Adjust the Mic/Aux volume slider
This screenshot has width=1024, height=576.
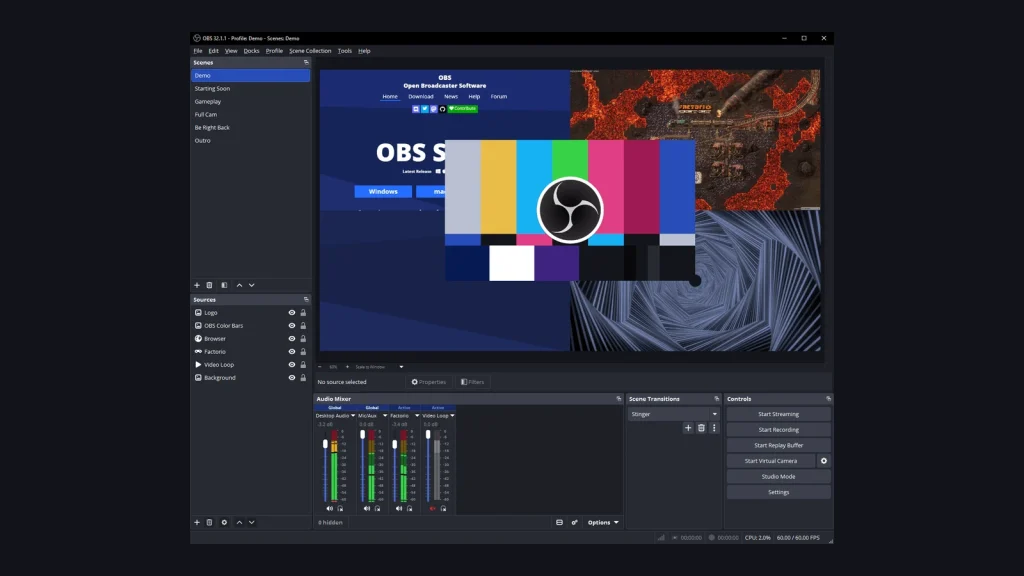click(x=362, y=435)
